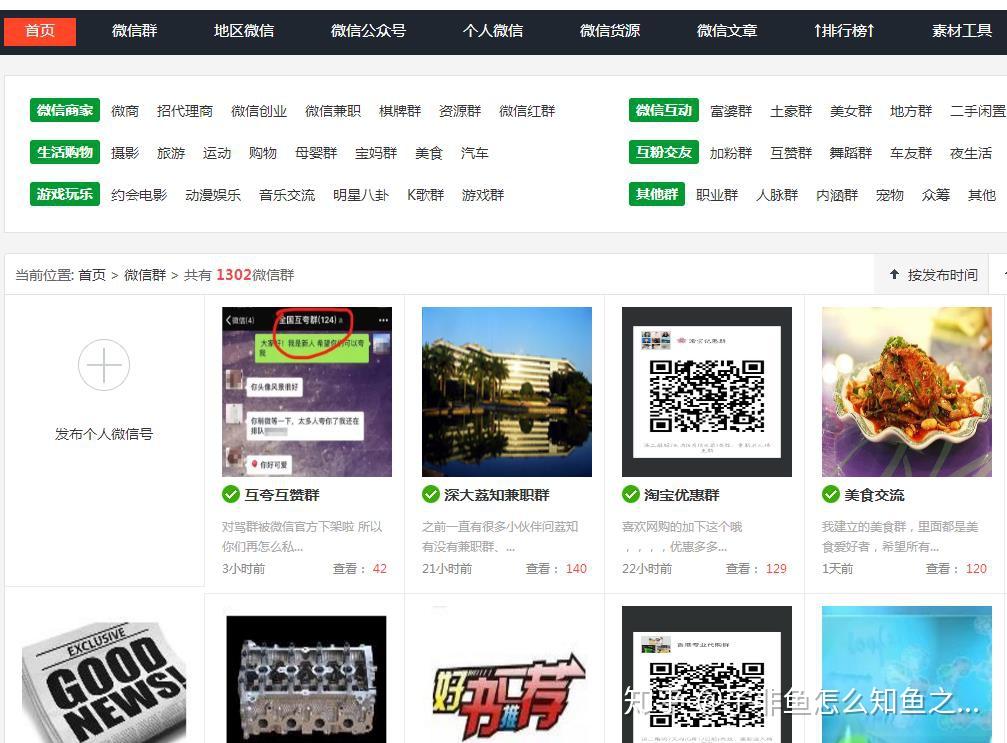1007x743 pixels.
Task: Open the 车友群 category link
Action: 911,153
